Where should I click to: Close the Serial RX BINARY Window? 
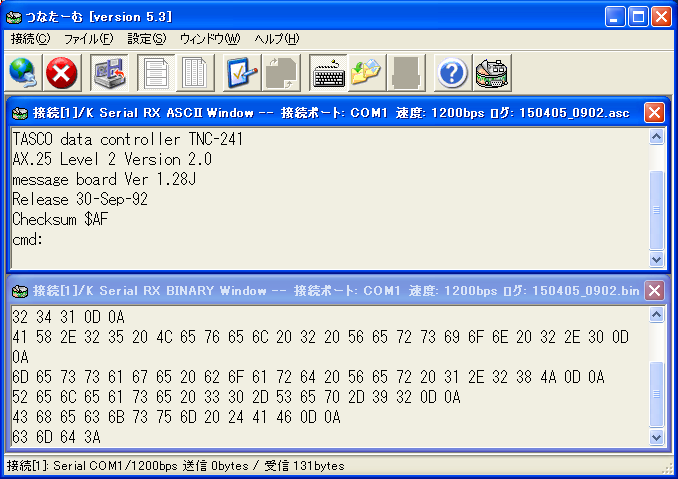tap(654, 291)
